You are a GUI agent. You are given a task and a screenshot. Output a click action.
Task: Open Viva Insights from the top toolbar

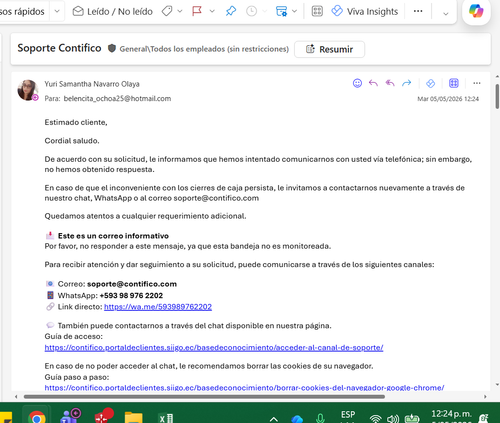pos(365,12)
